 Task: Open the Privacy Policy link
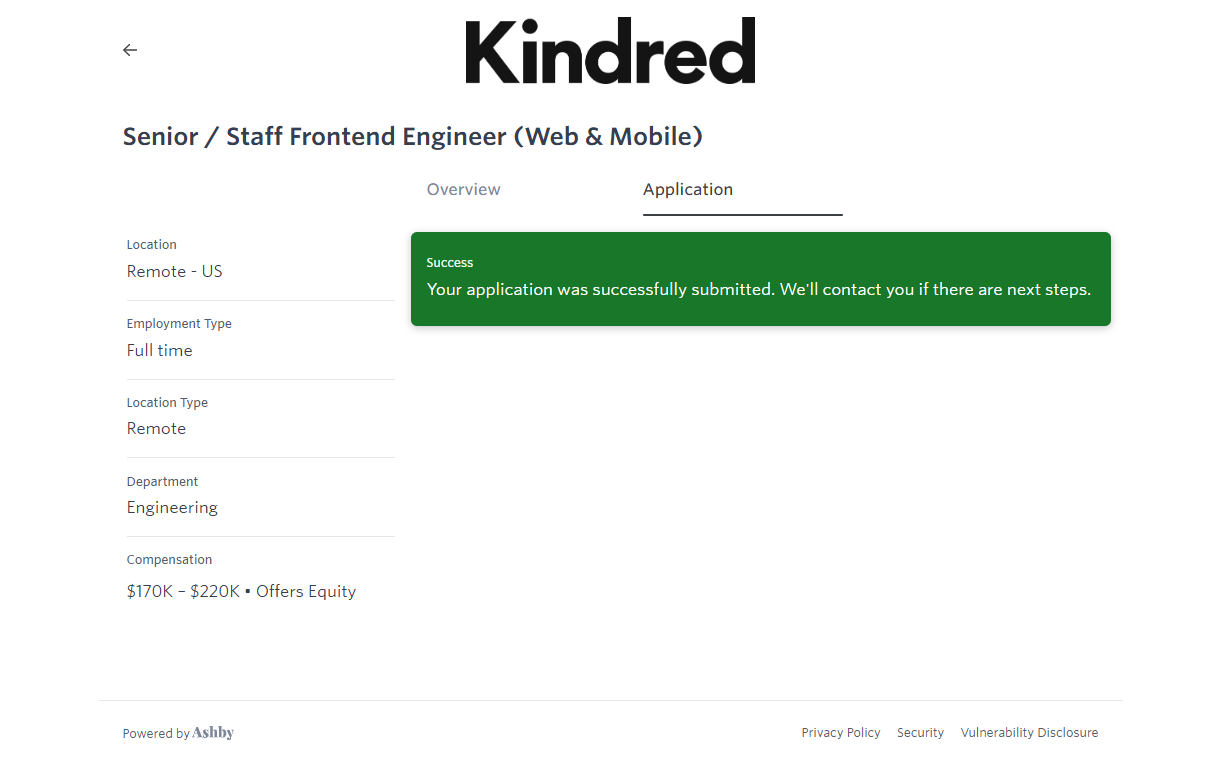(x=841, y=733)
